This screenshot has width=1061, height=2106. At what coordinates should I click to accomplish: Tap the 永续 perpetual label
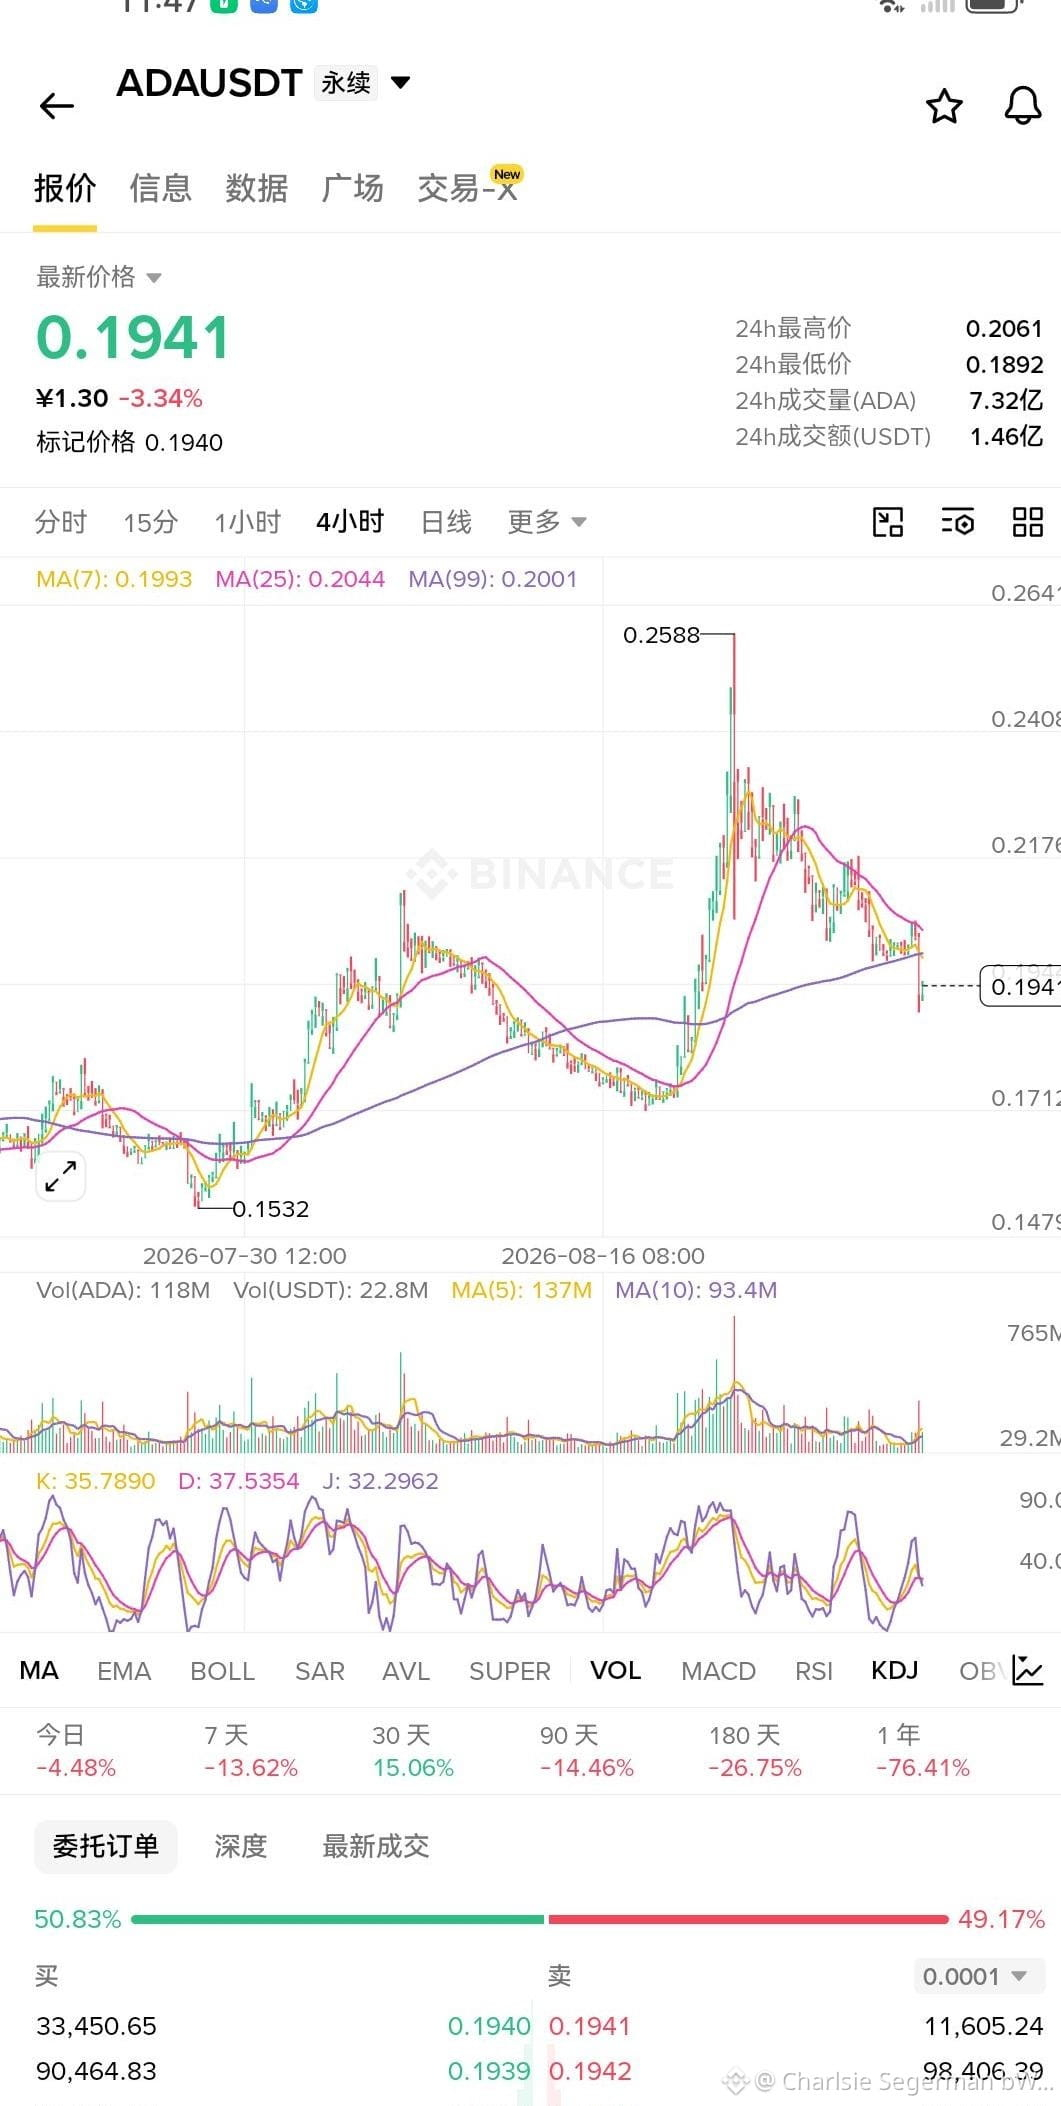pos(346,83)
